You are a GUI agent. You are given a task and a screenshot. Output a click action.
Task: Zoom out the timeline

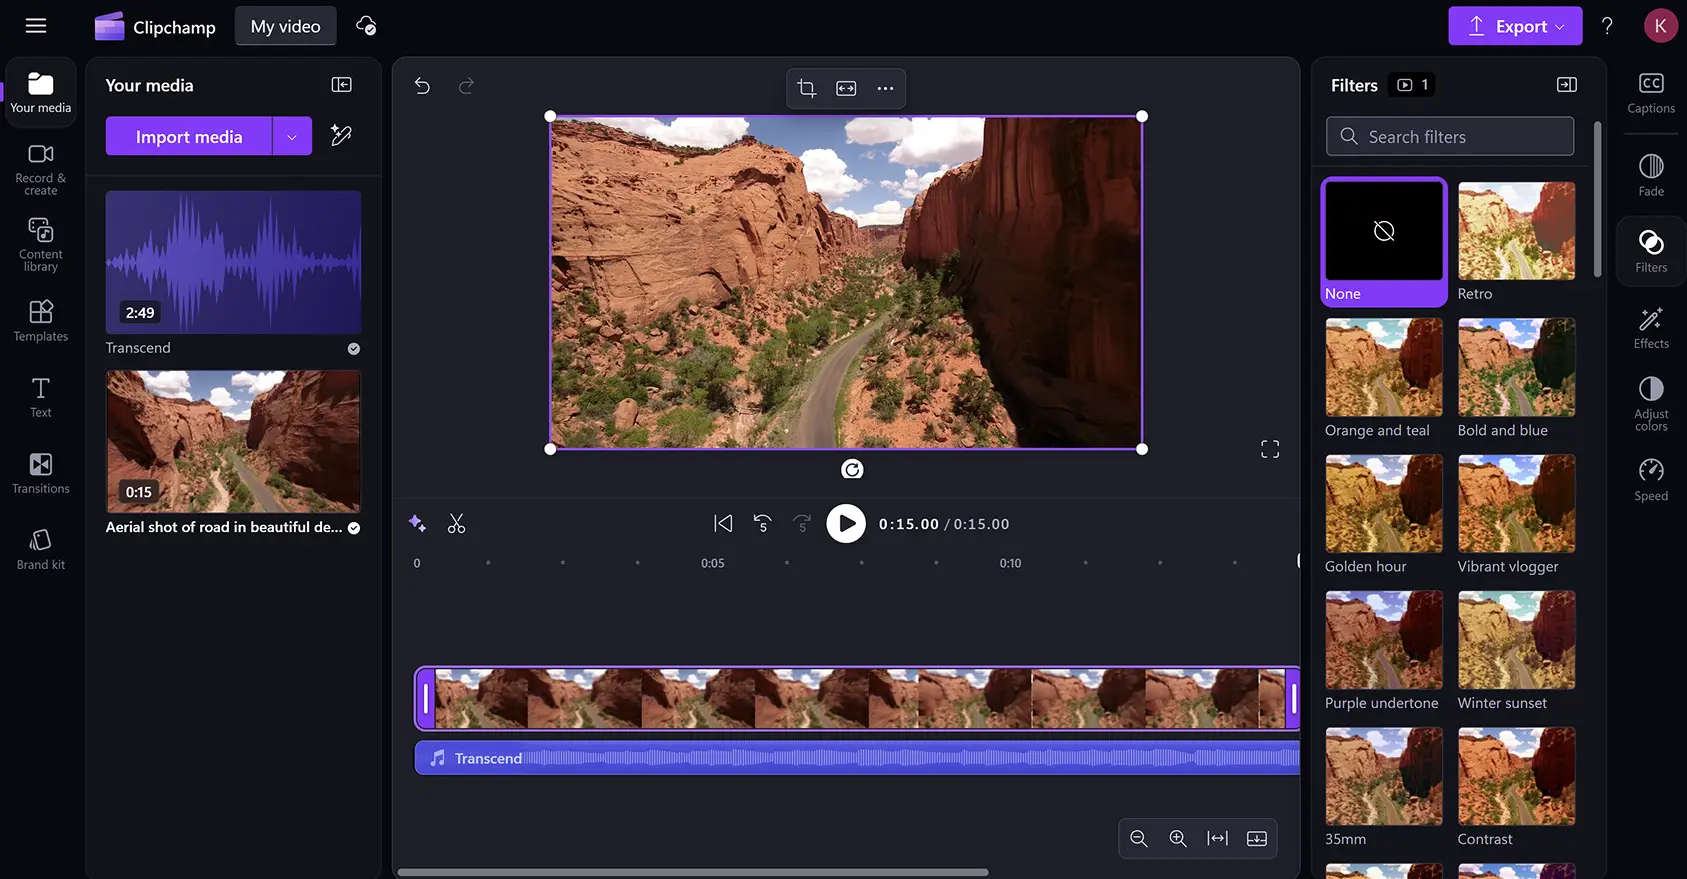pyautogui.click(x=1138, y=838)
